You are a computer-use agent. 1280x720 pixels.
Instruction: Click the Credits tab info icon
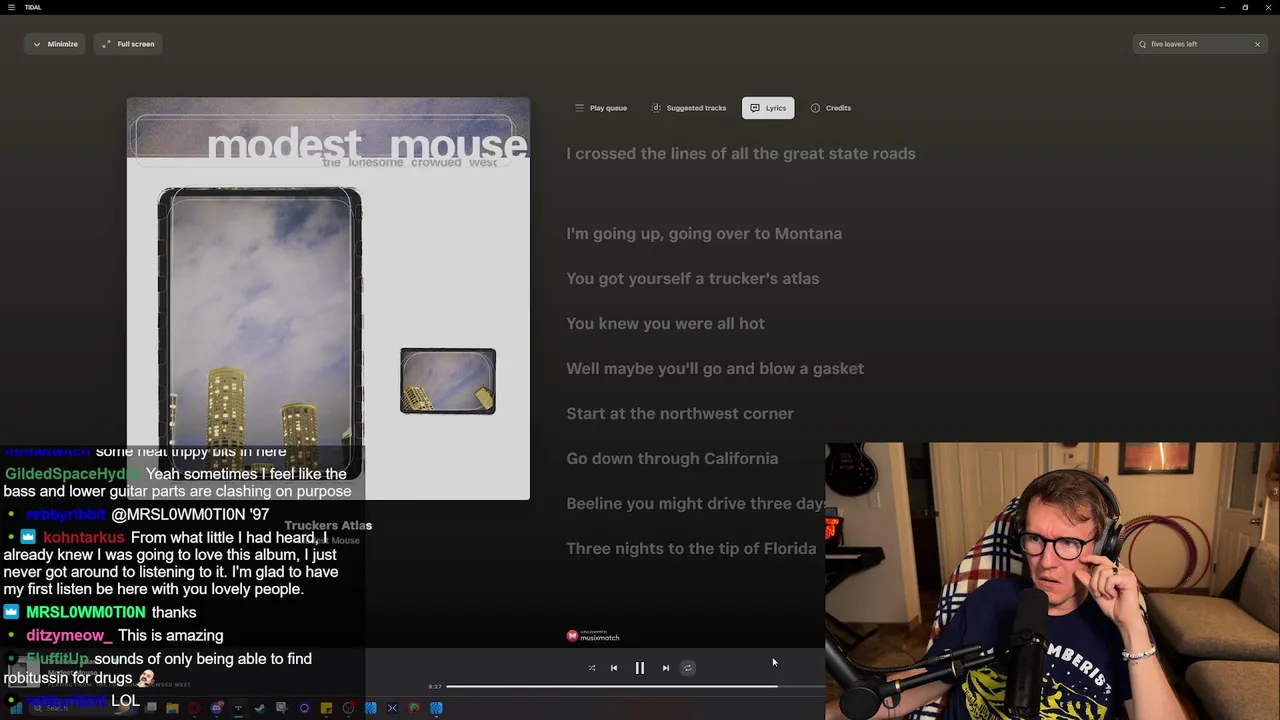tap(815, 108)
